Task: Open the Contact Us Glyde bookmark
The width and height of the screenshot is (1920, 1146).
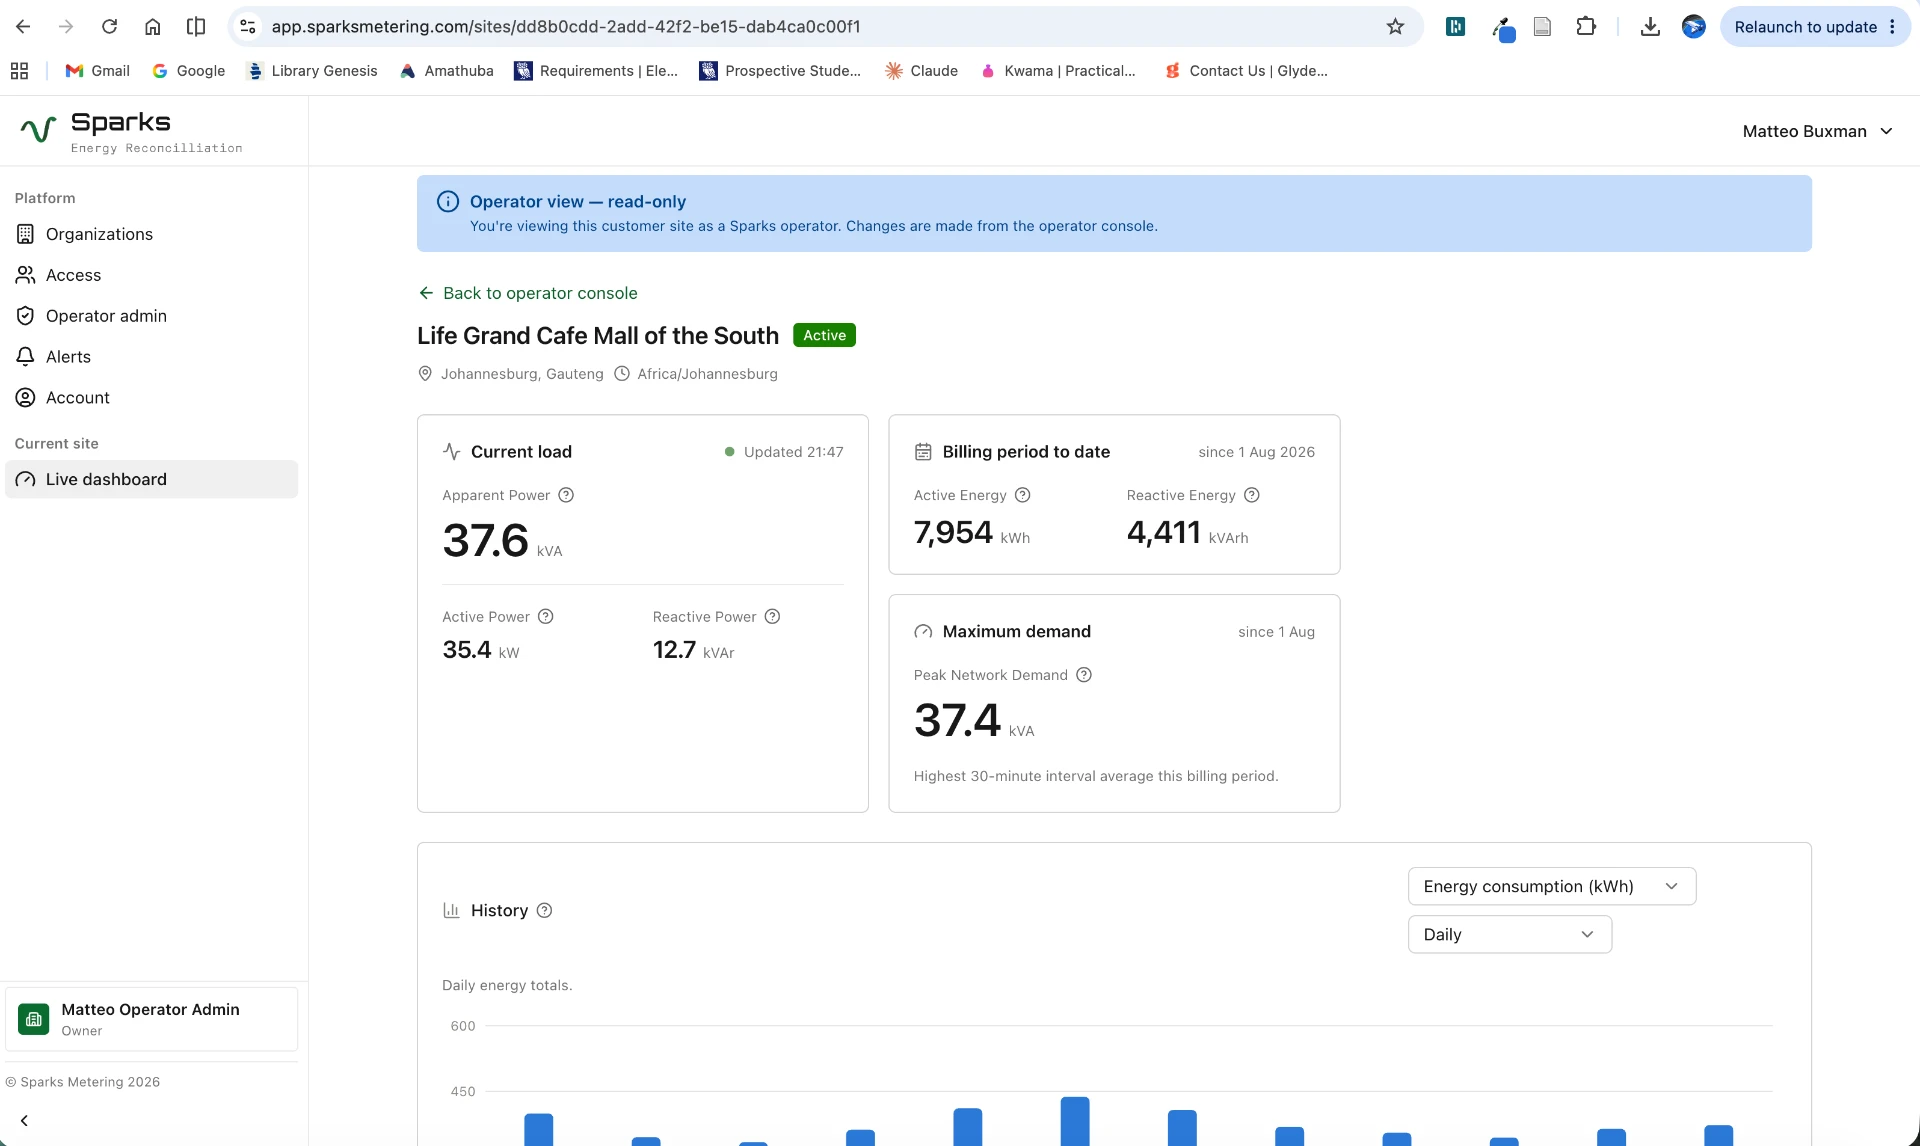Action: [x=1246, y=71]
